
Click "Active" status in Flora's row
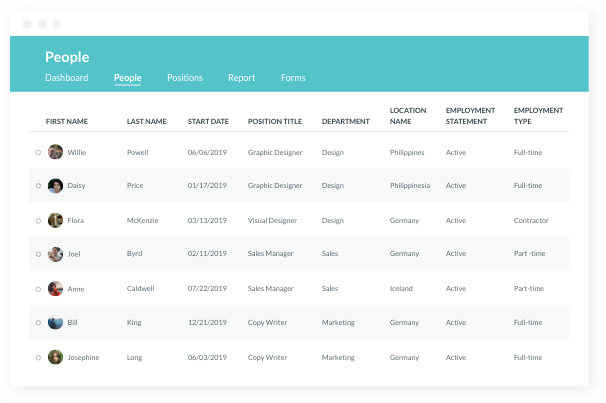456,221
